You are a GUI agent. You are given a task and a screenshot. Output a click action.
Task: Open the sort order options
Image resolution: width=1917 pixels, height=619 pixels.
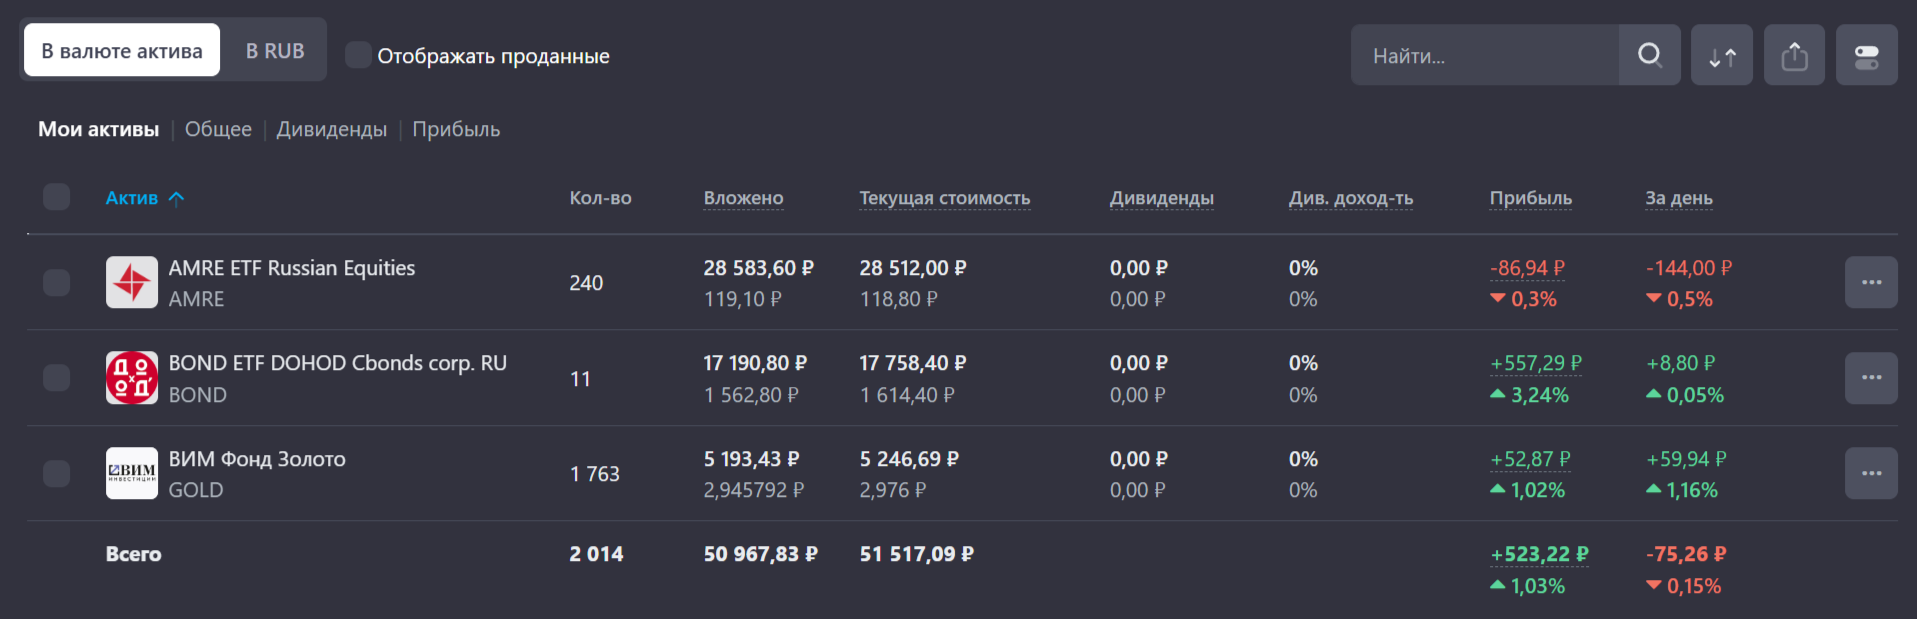click(1722, 55)
